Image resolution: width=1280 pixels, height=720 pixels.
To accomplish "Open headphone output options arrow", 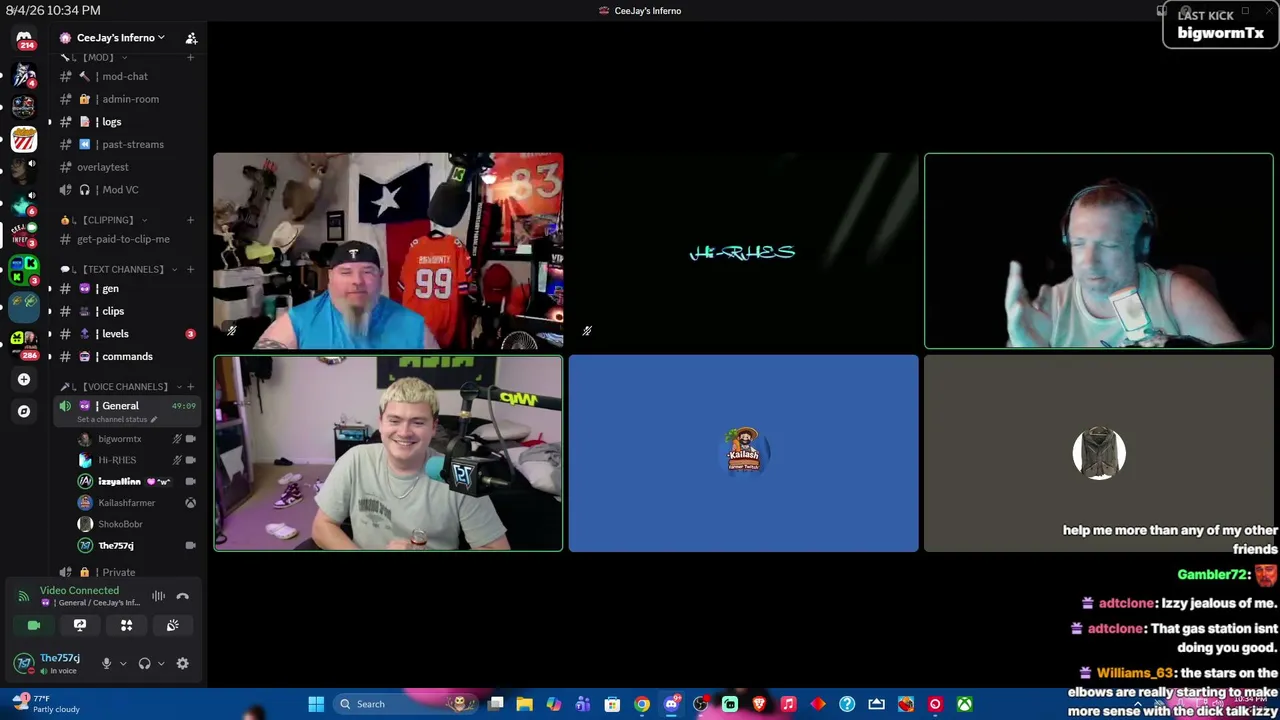I will coord(161,663).
